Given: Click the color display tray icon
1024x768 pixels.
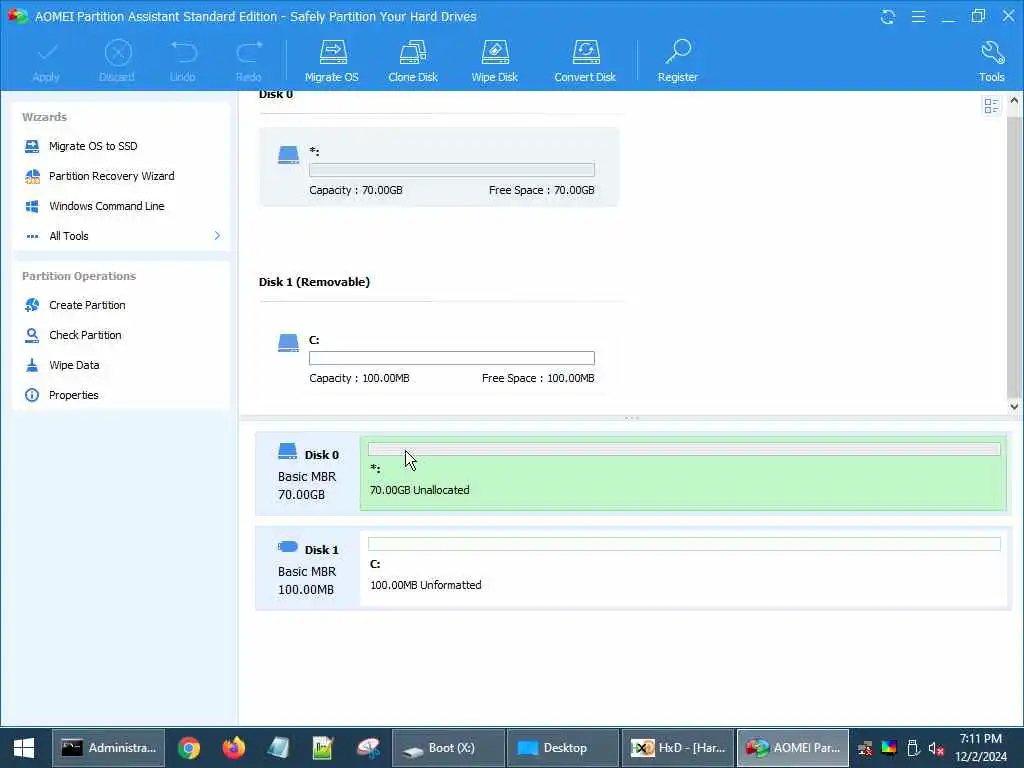Looking at the screenshot, I should tap(889, 748).
